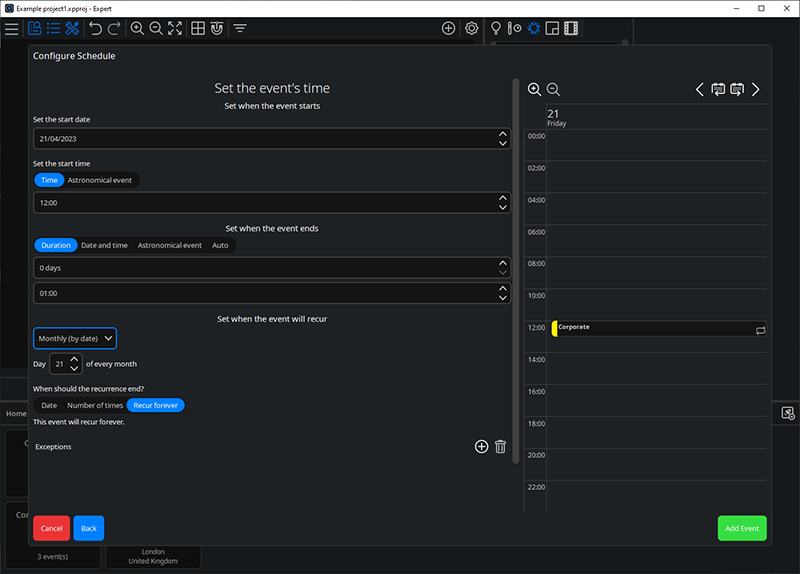Viewport: 800px width, 574px height.
Task: Zoom out the calendar day view
Action: click(553, 90)
